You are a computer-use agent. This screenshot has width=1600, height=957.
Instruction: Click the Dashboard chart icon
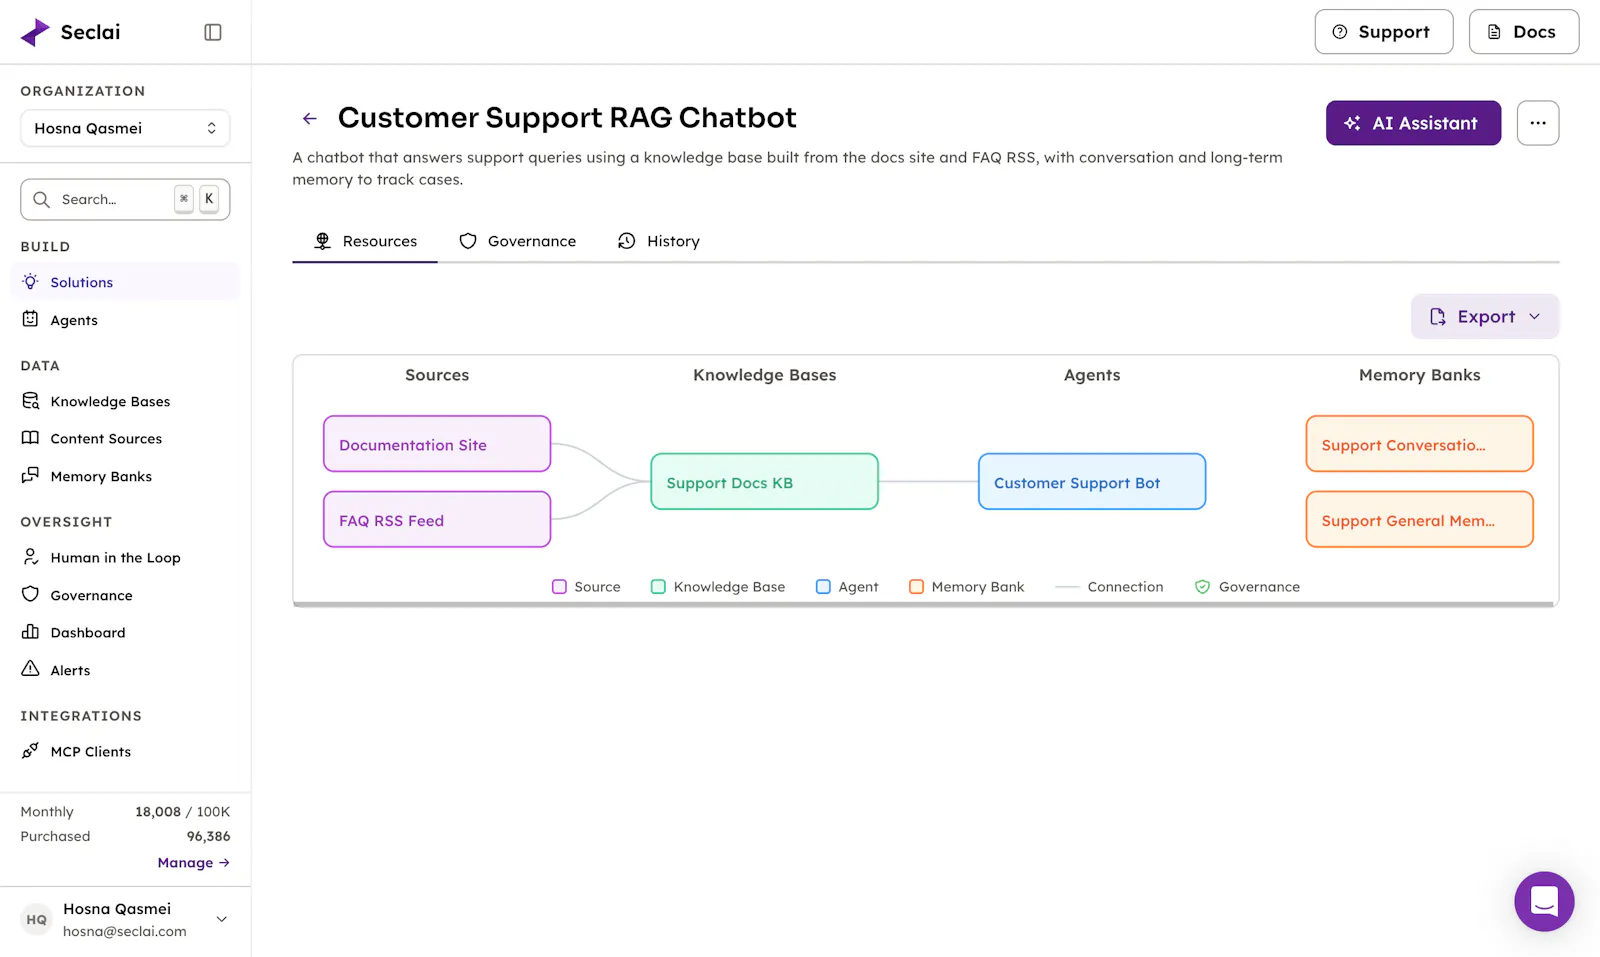point(31,632)
